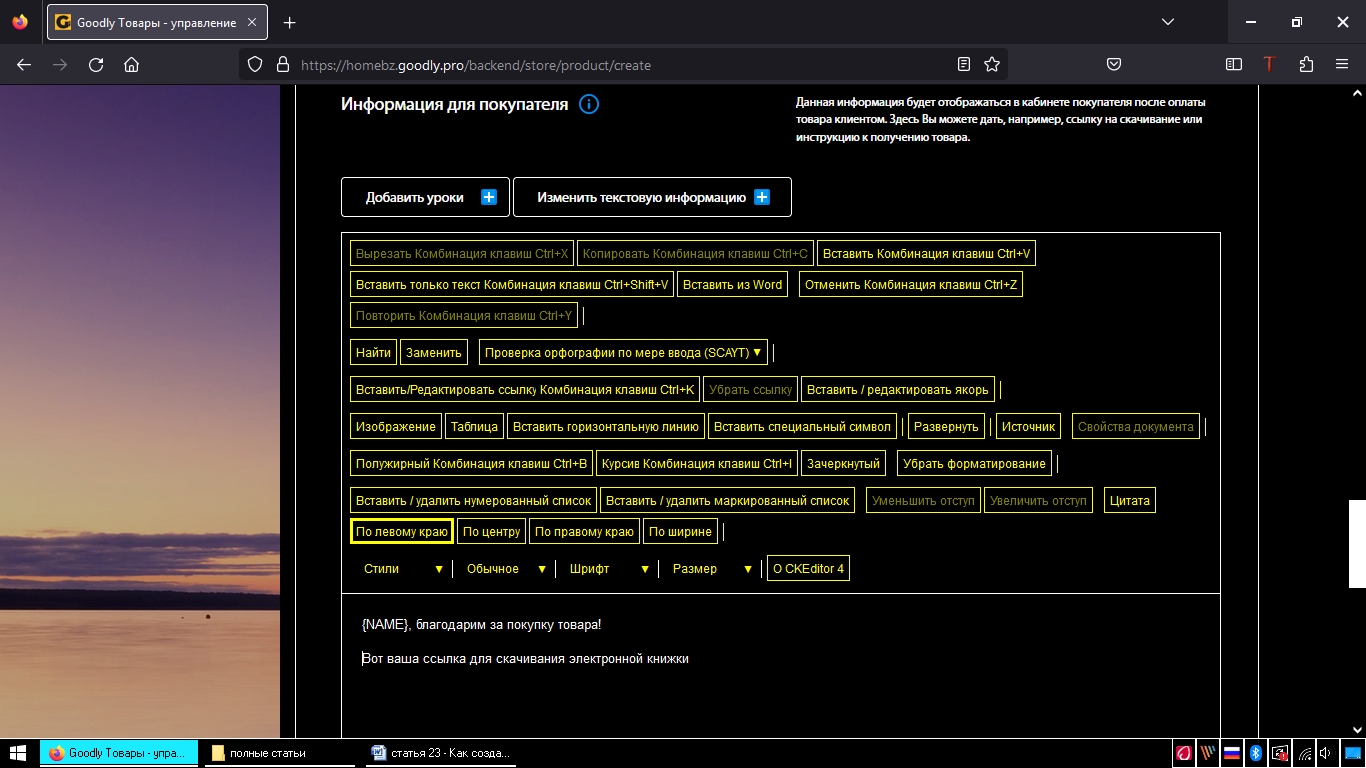
Task: Click Изменить текстовую информацию button
Action: click(x=652, y=197)
